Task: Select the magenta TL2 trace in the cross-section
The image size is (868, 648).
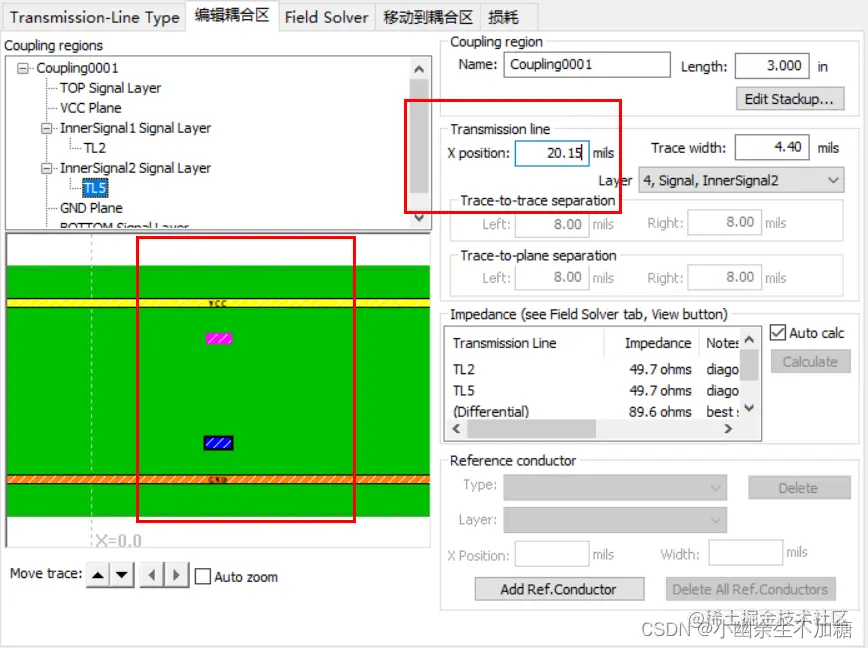Action: coord(219,338)
